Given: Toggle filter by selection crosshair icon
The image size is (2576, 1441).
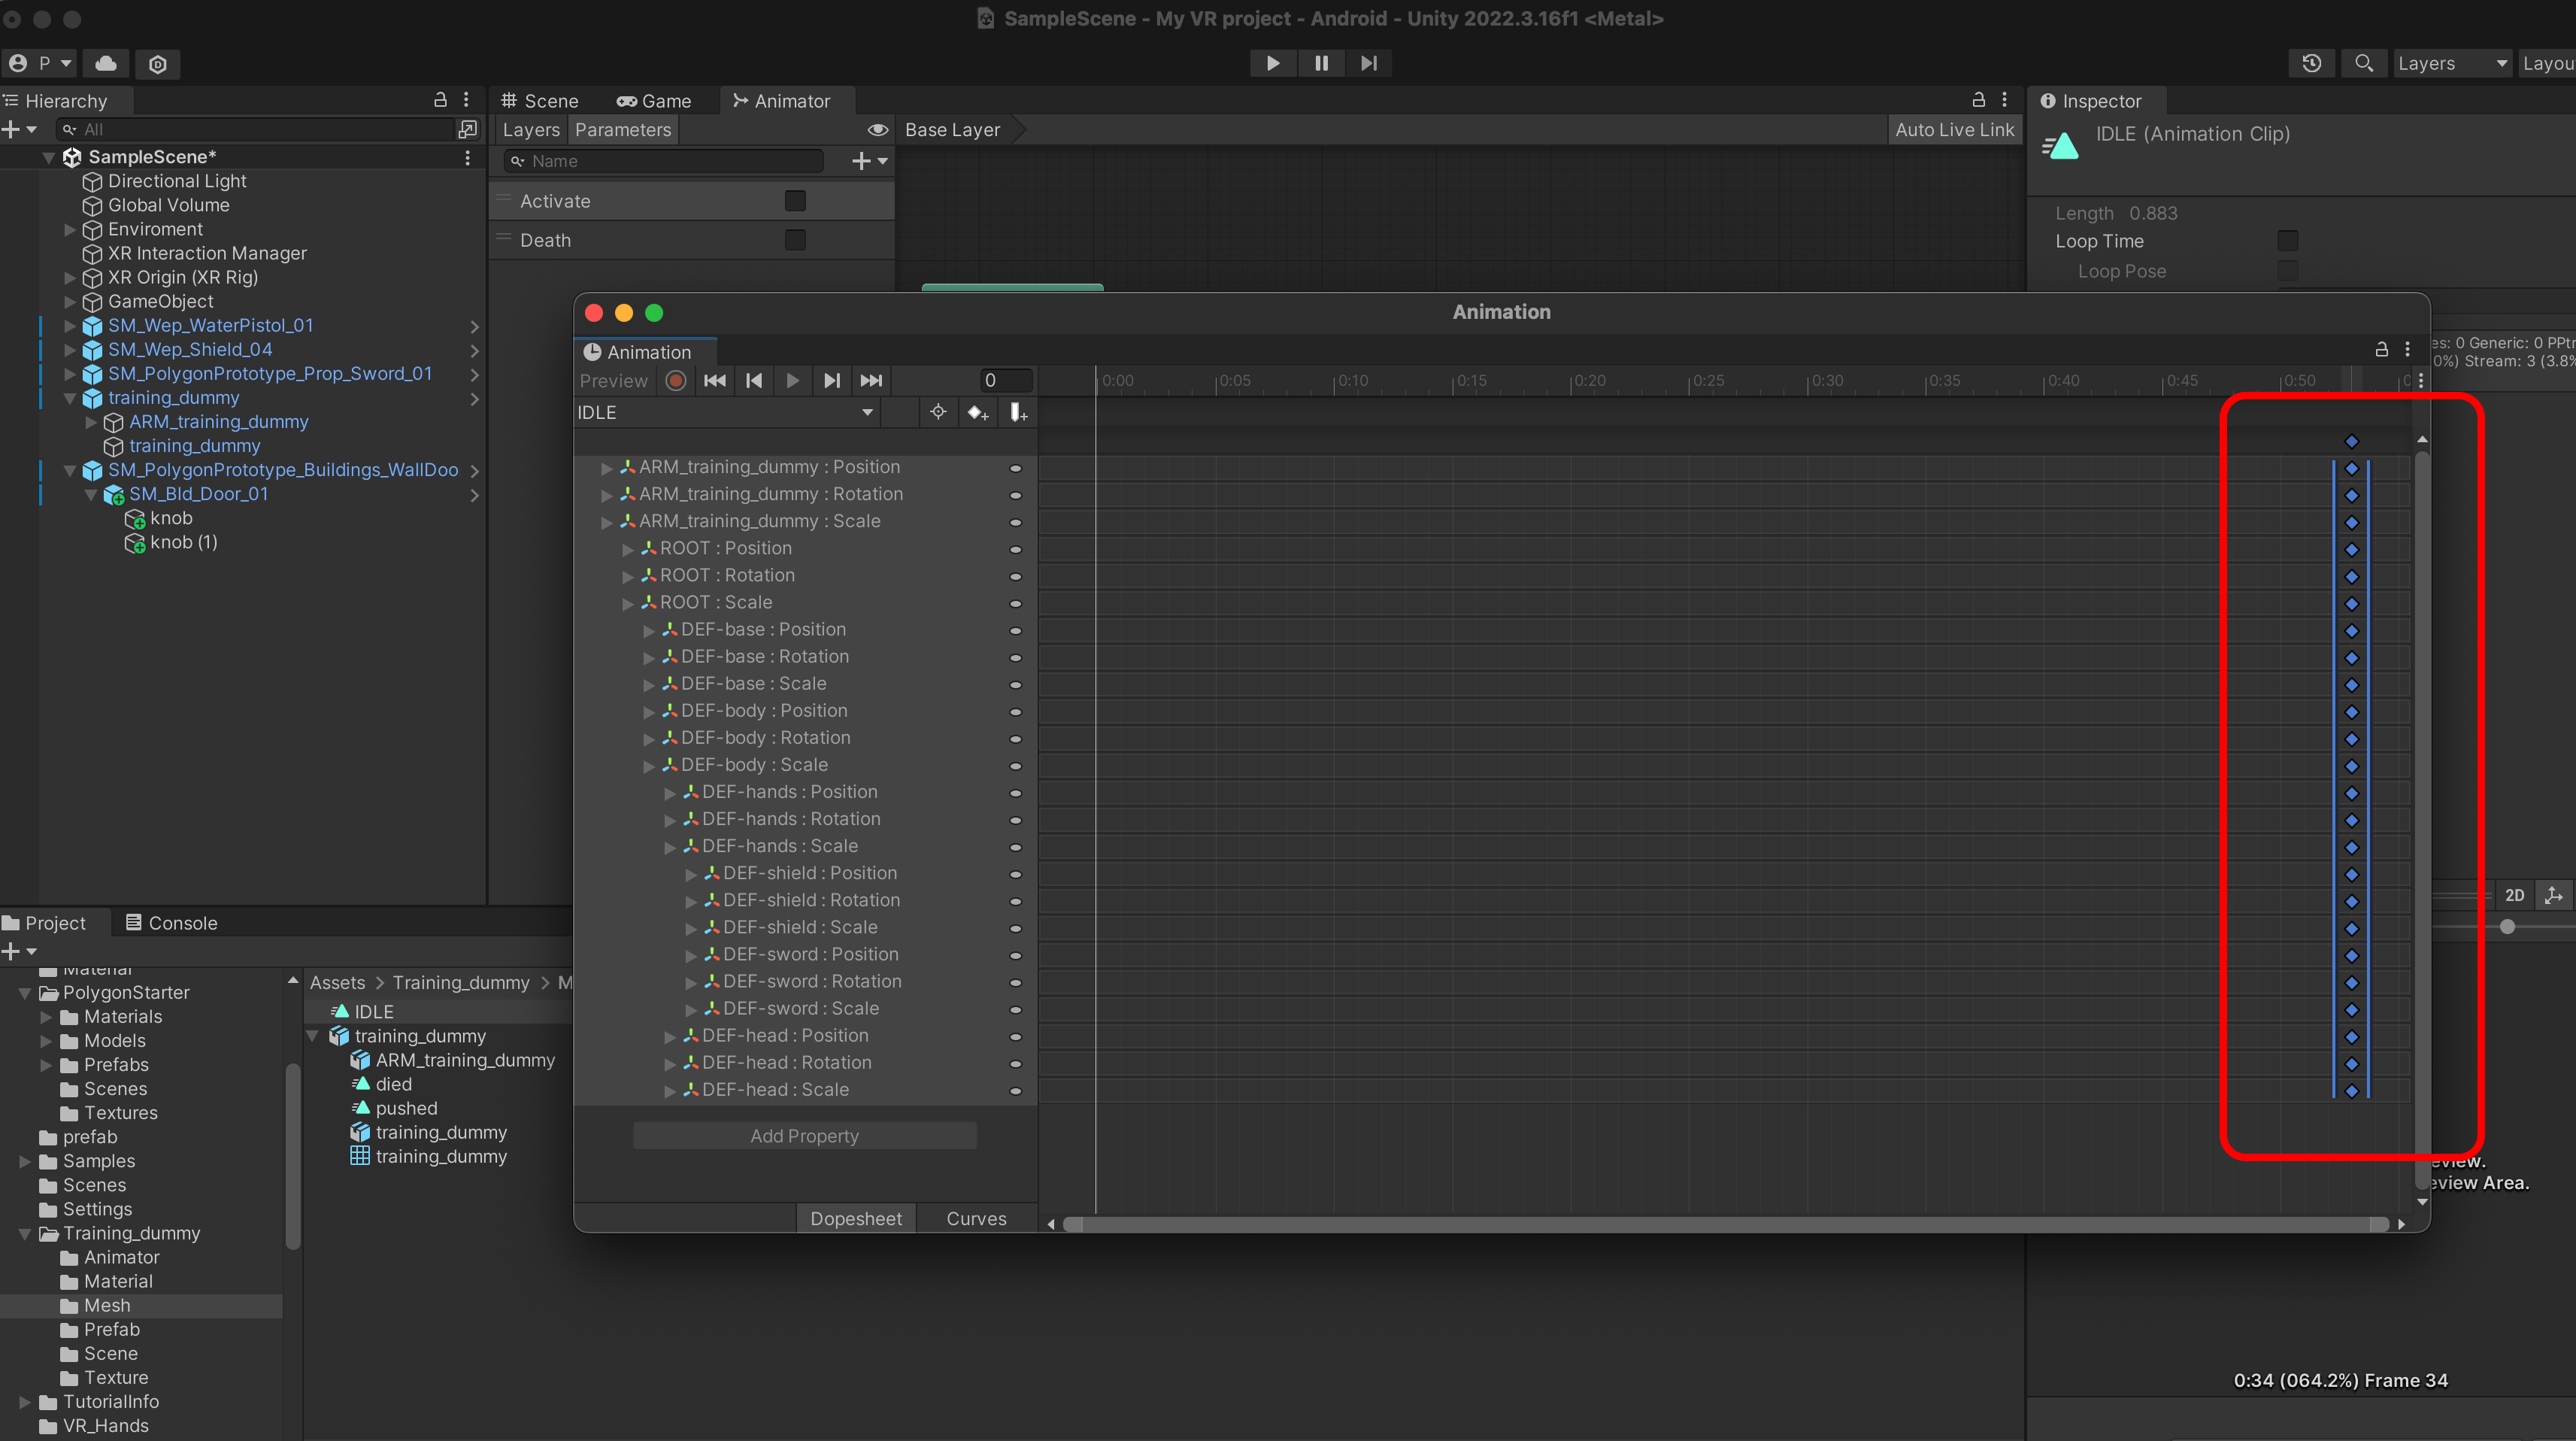Looking at the screenshot, I should tap(938, 412).
